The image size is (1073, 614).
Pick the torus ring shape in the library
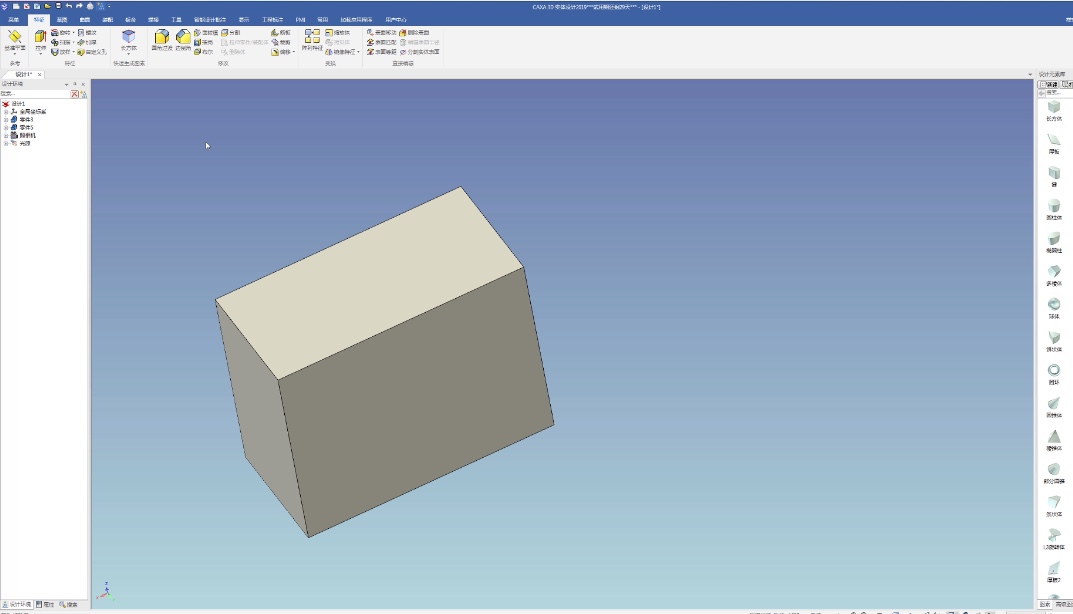(x=1053, y=370)
